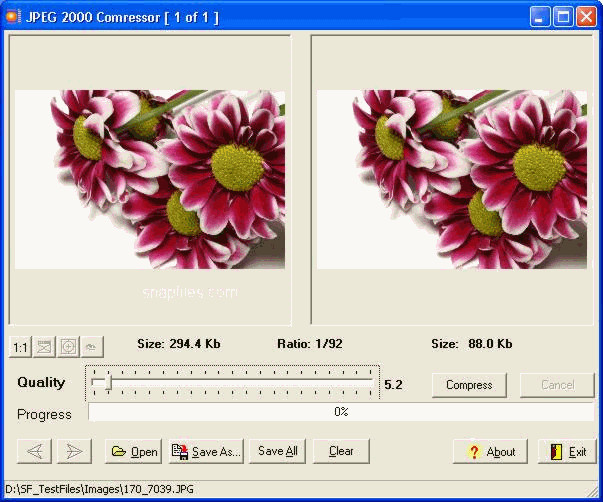The width and height of the screenshot is (603, 502).
Task: Click the quality value '5.2'
Action: (393, 385)
